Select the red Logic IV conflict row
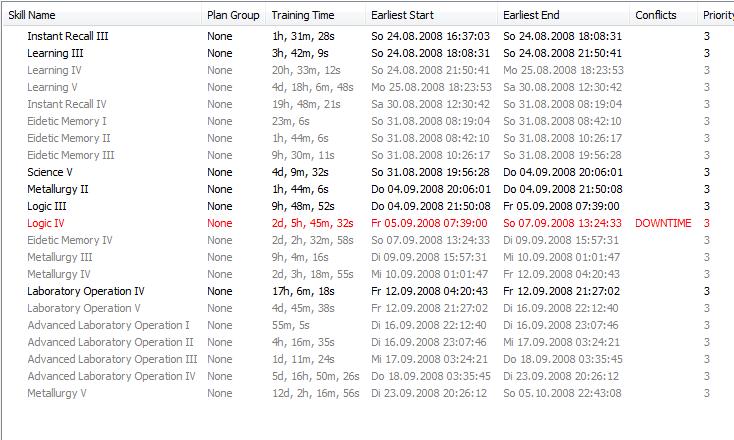The image size is (734, 440). pyautogui.click(x=46, y=223)
